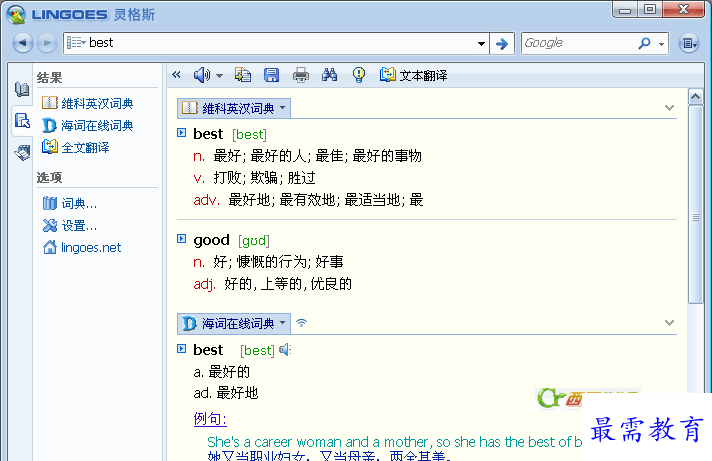Select 维科英汉词典 in results list

coord(97,104)
